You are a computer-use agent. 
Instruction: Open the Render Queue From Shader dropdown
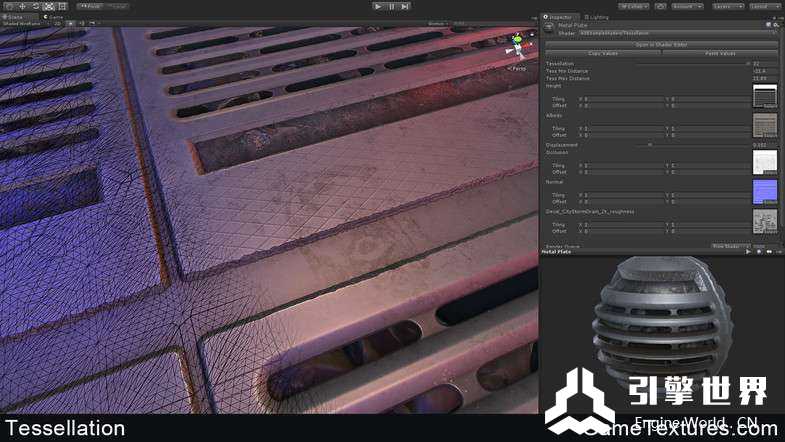pos(731,246)
